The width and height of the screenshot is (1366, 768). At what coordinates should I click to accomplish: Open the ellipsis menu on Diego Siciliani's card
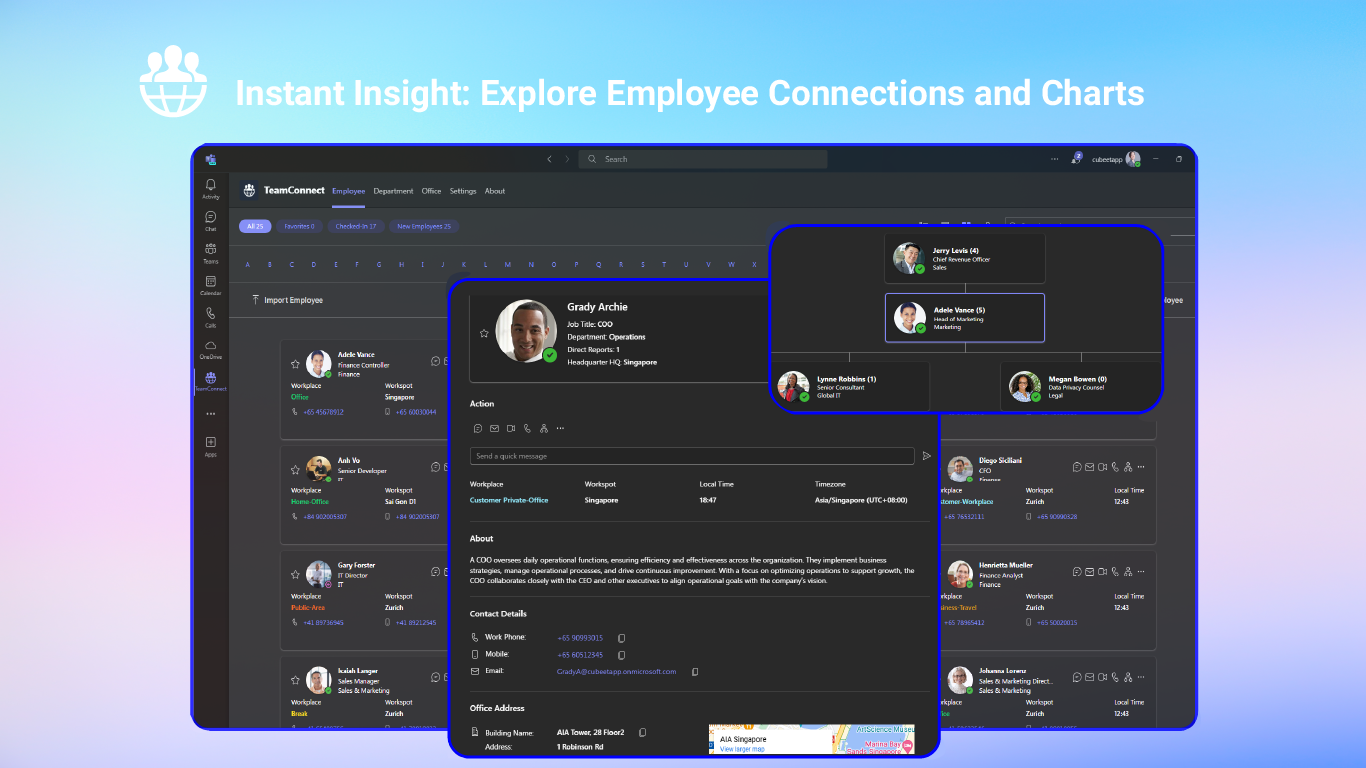[1140, 466]
